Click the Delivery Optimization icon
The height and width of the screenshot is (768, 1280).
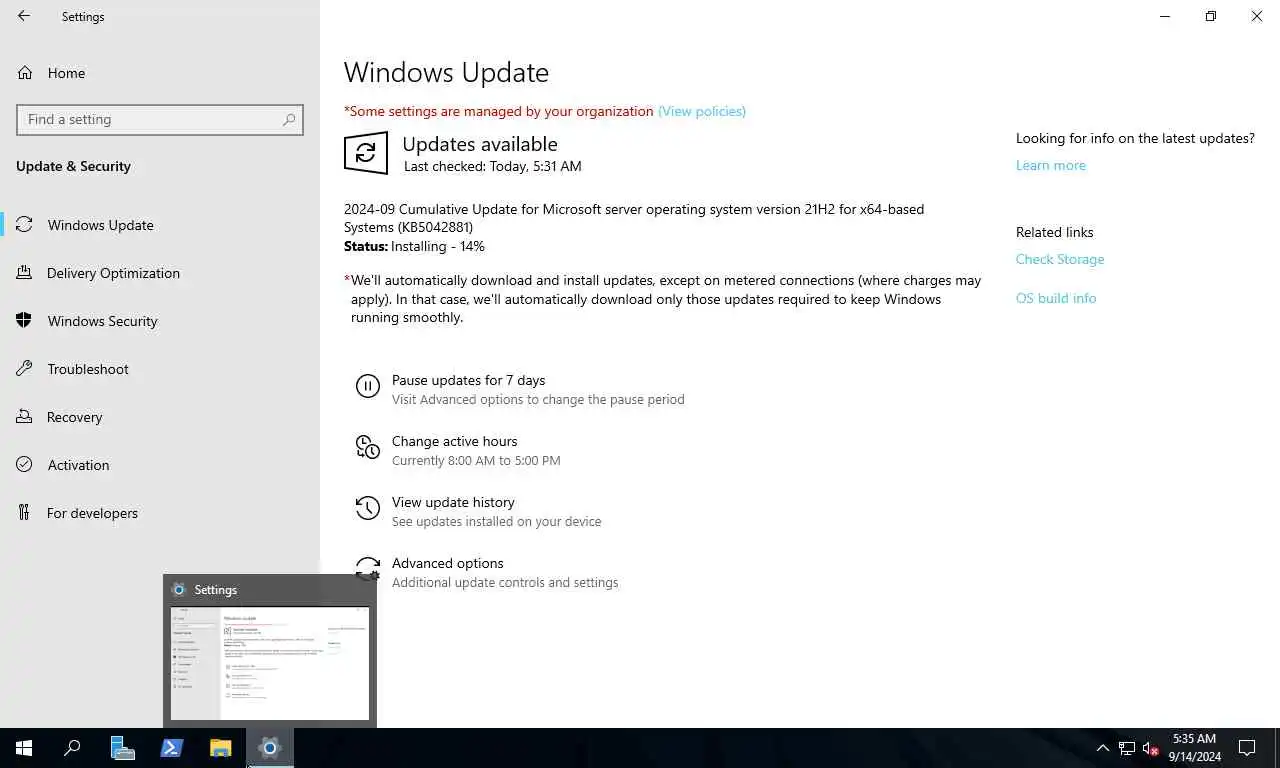(25, 273)
